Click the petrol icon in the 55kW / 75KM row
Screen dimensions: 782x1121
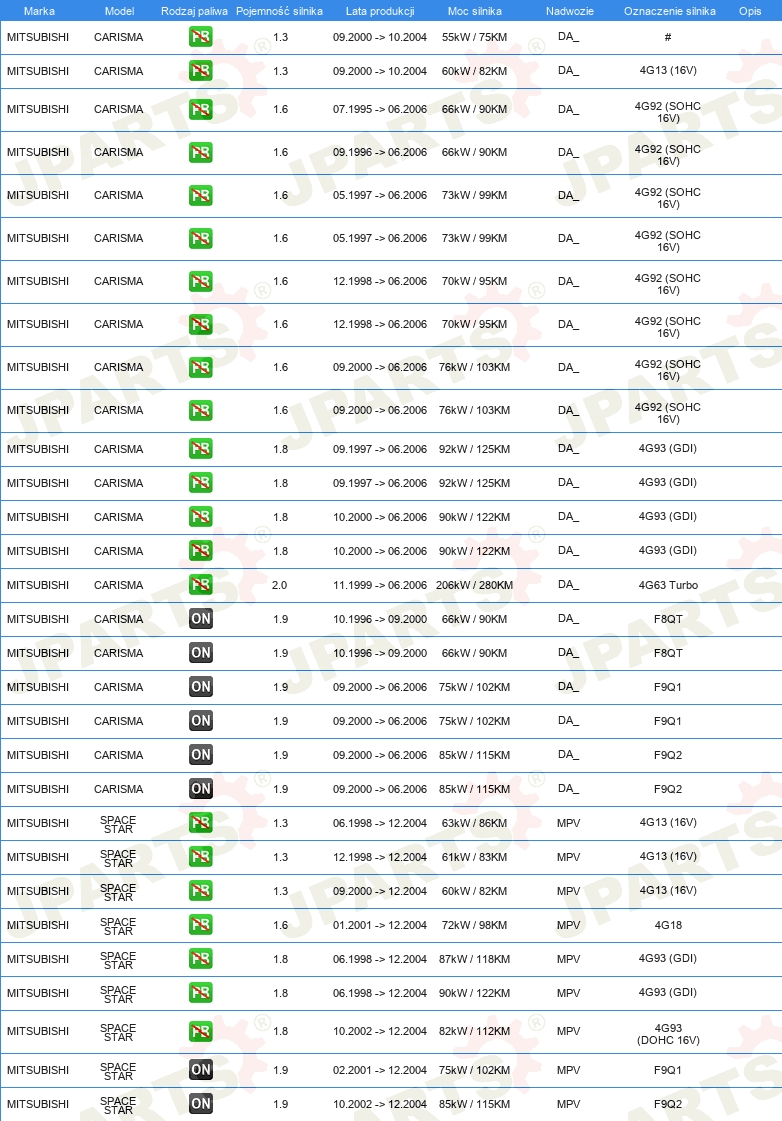201,36
